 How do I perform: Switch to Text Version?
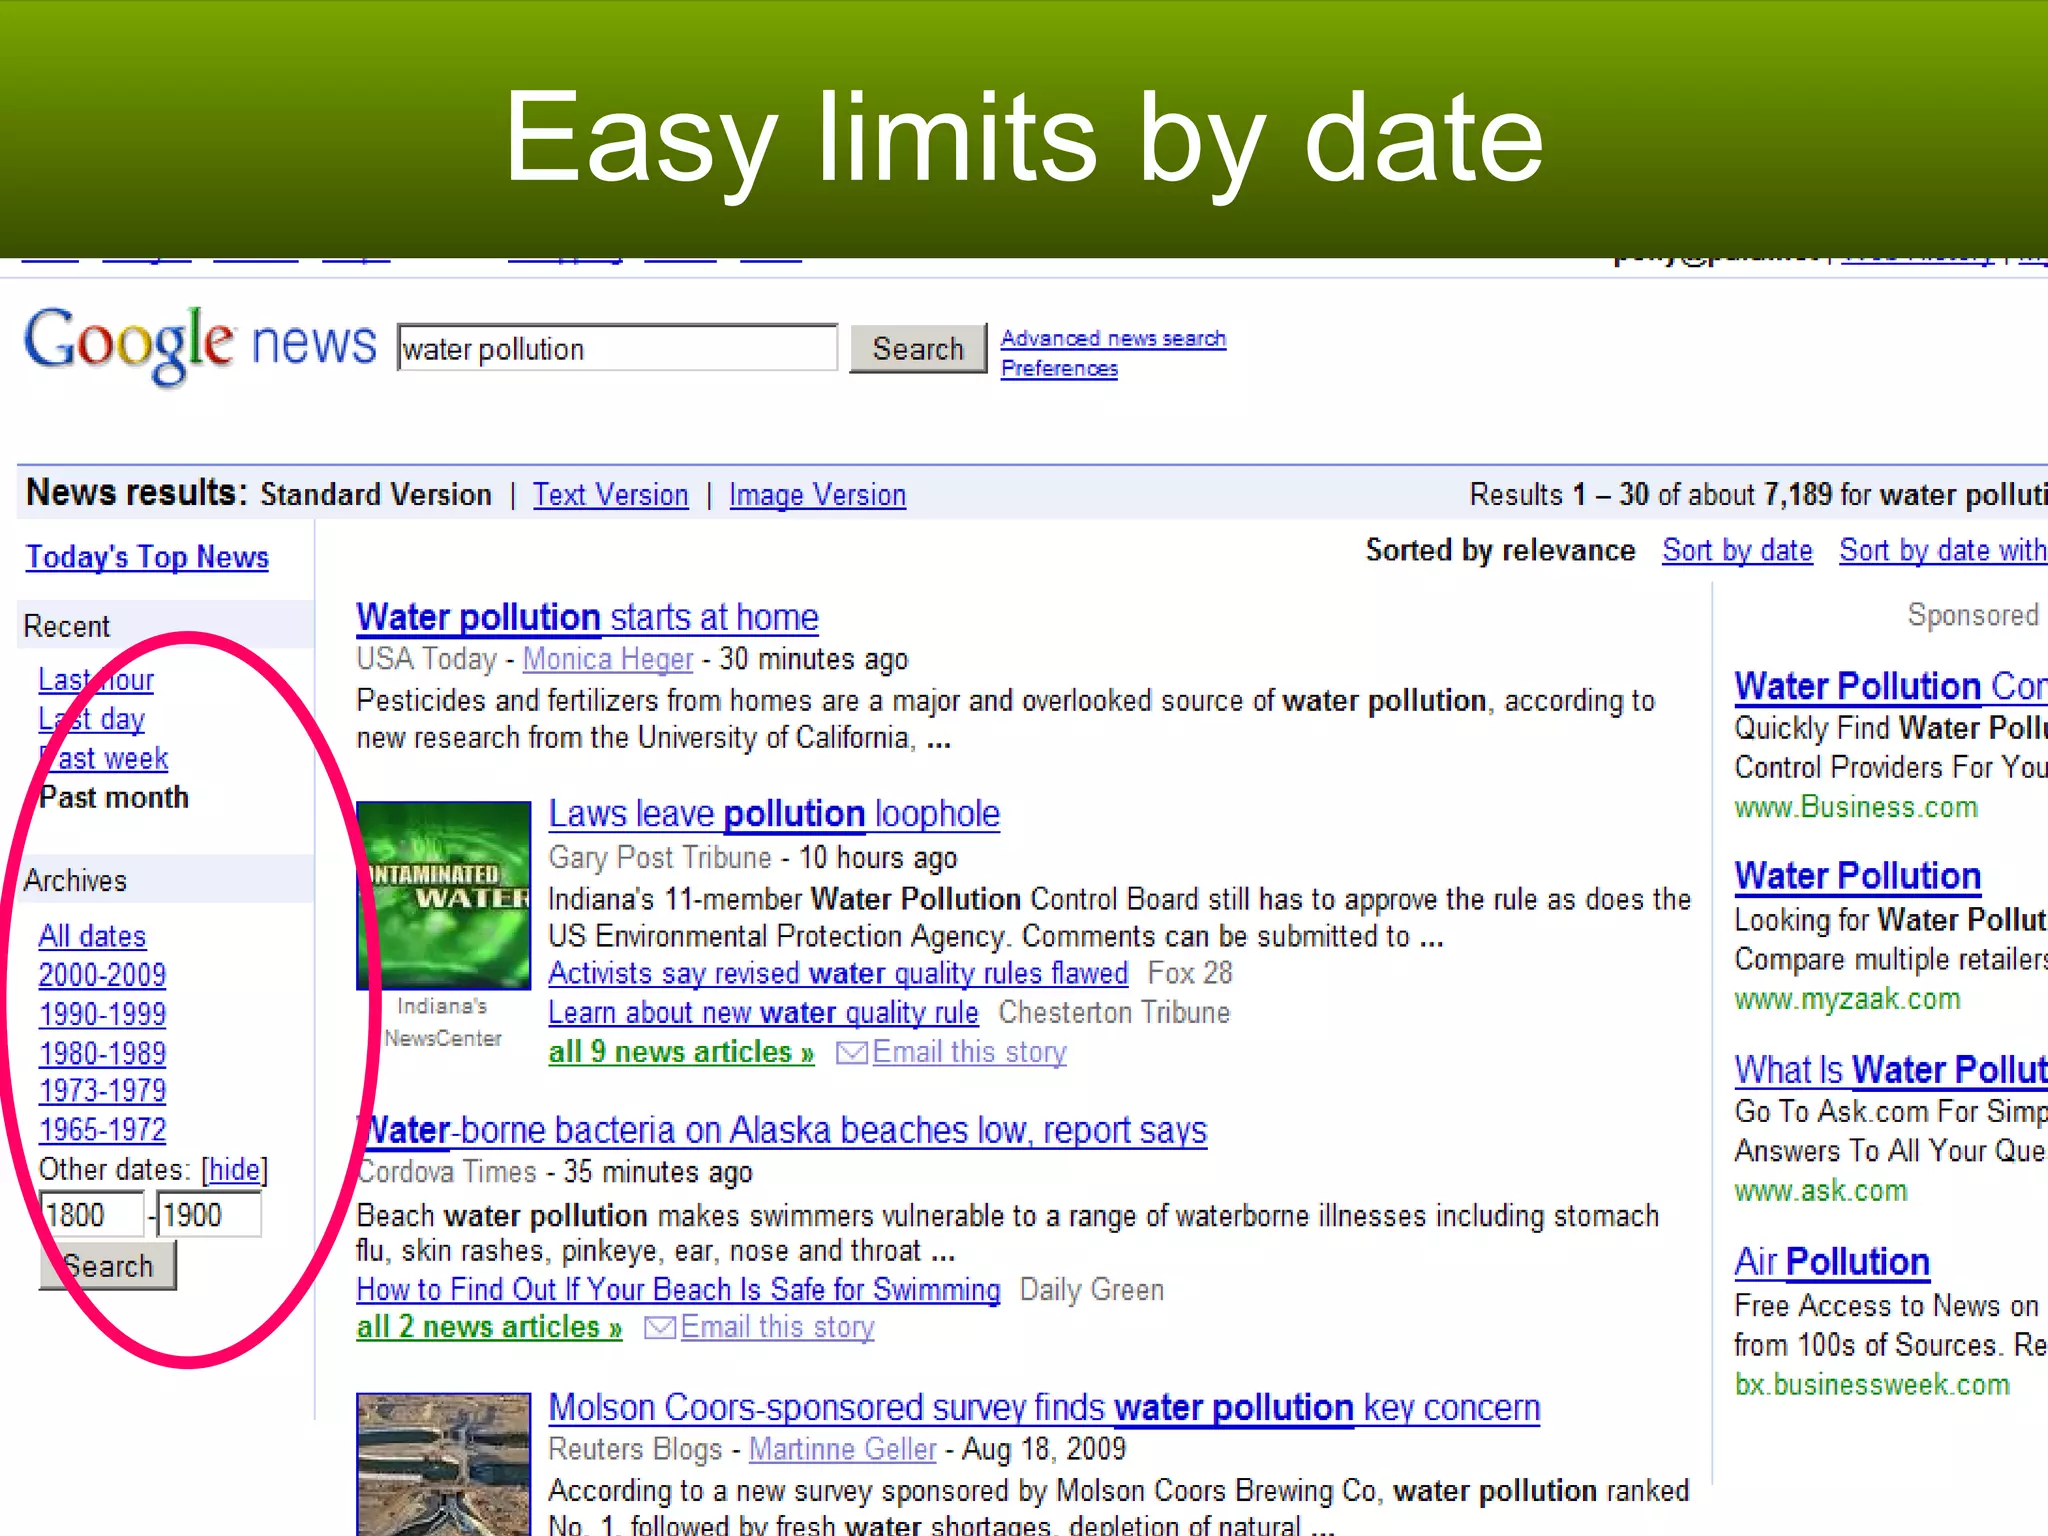[x=610, y=495]
